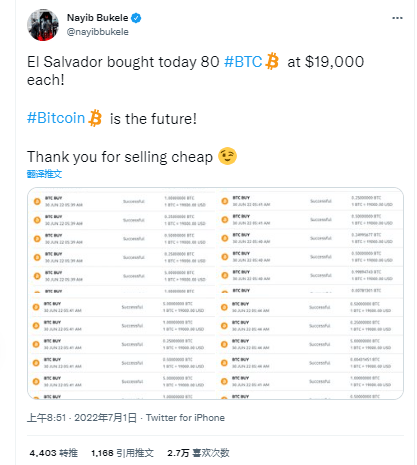The height and width of the screenshot is (465, 417).
Task: Open the #BTC hashtag
Action: [243, 62]
